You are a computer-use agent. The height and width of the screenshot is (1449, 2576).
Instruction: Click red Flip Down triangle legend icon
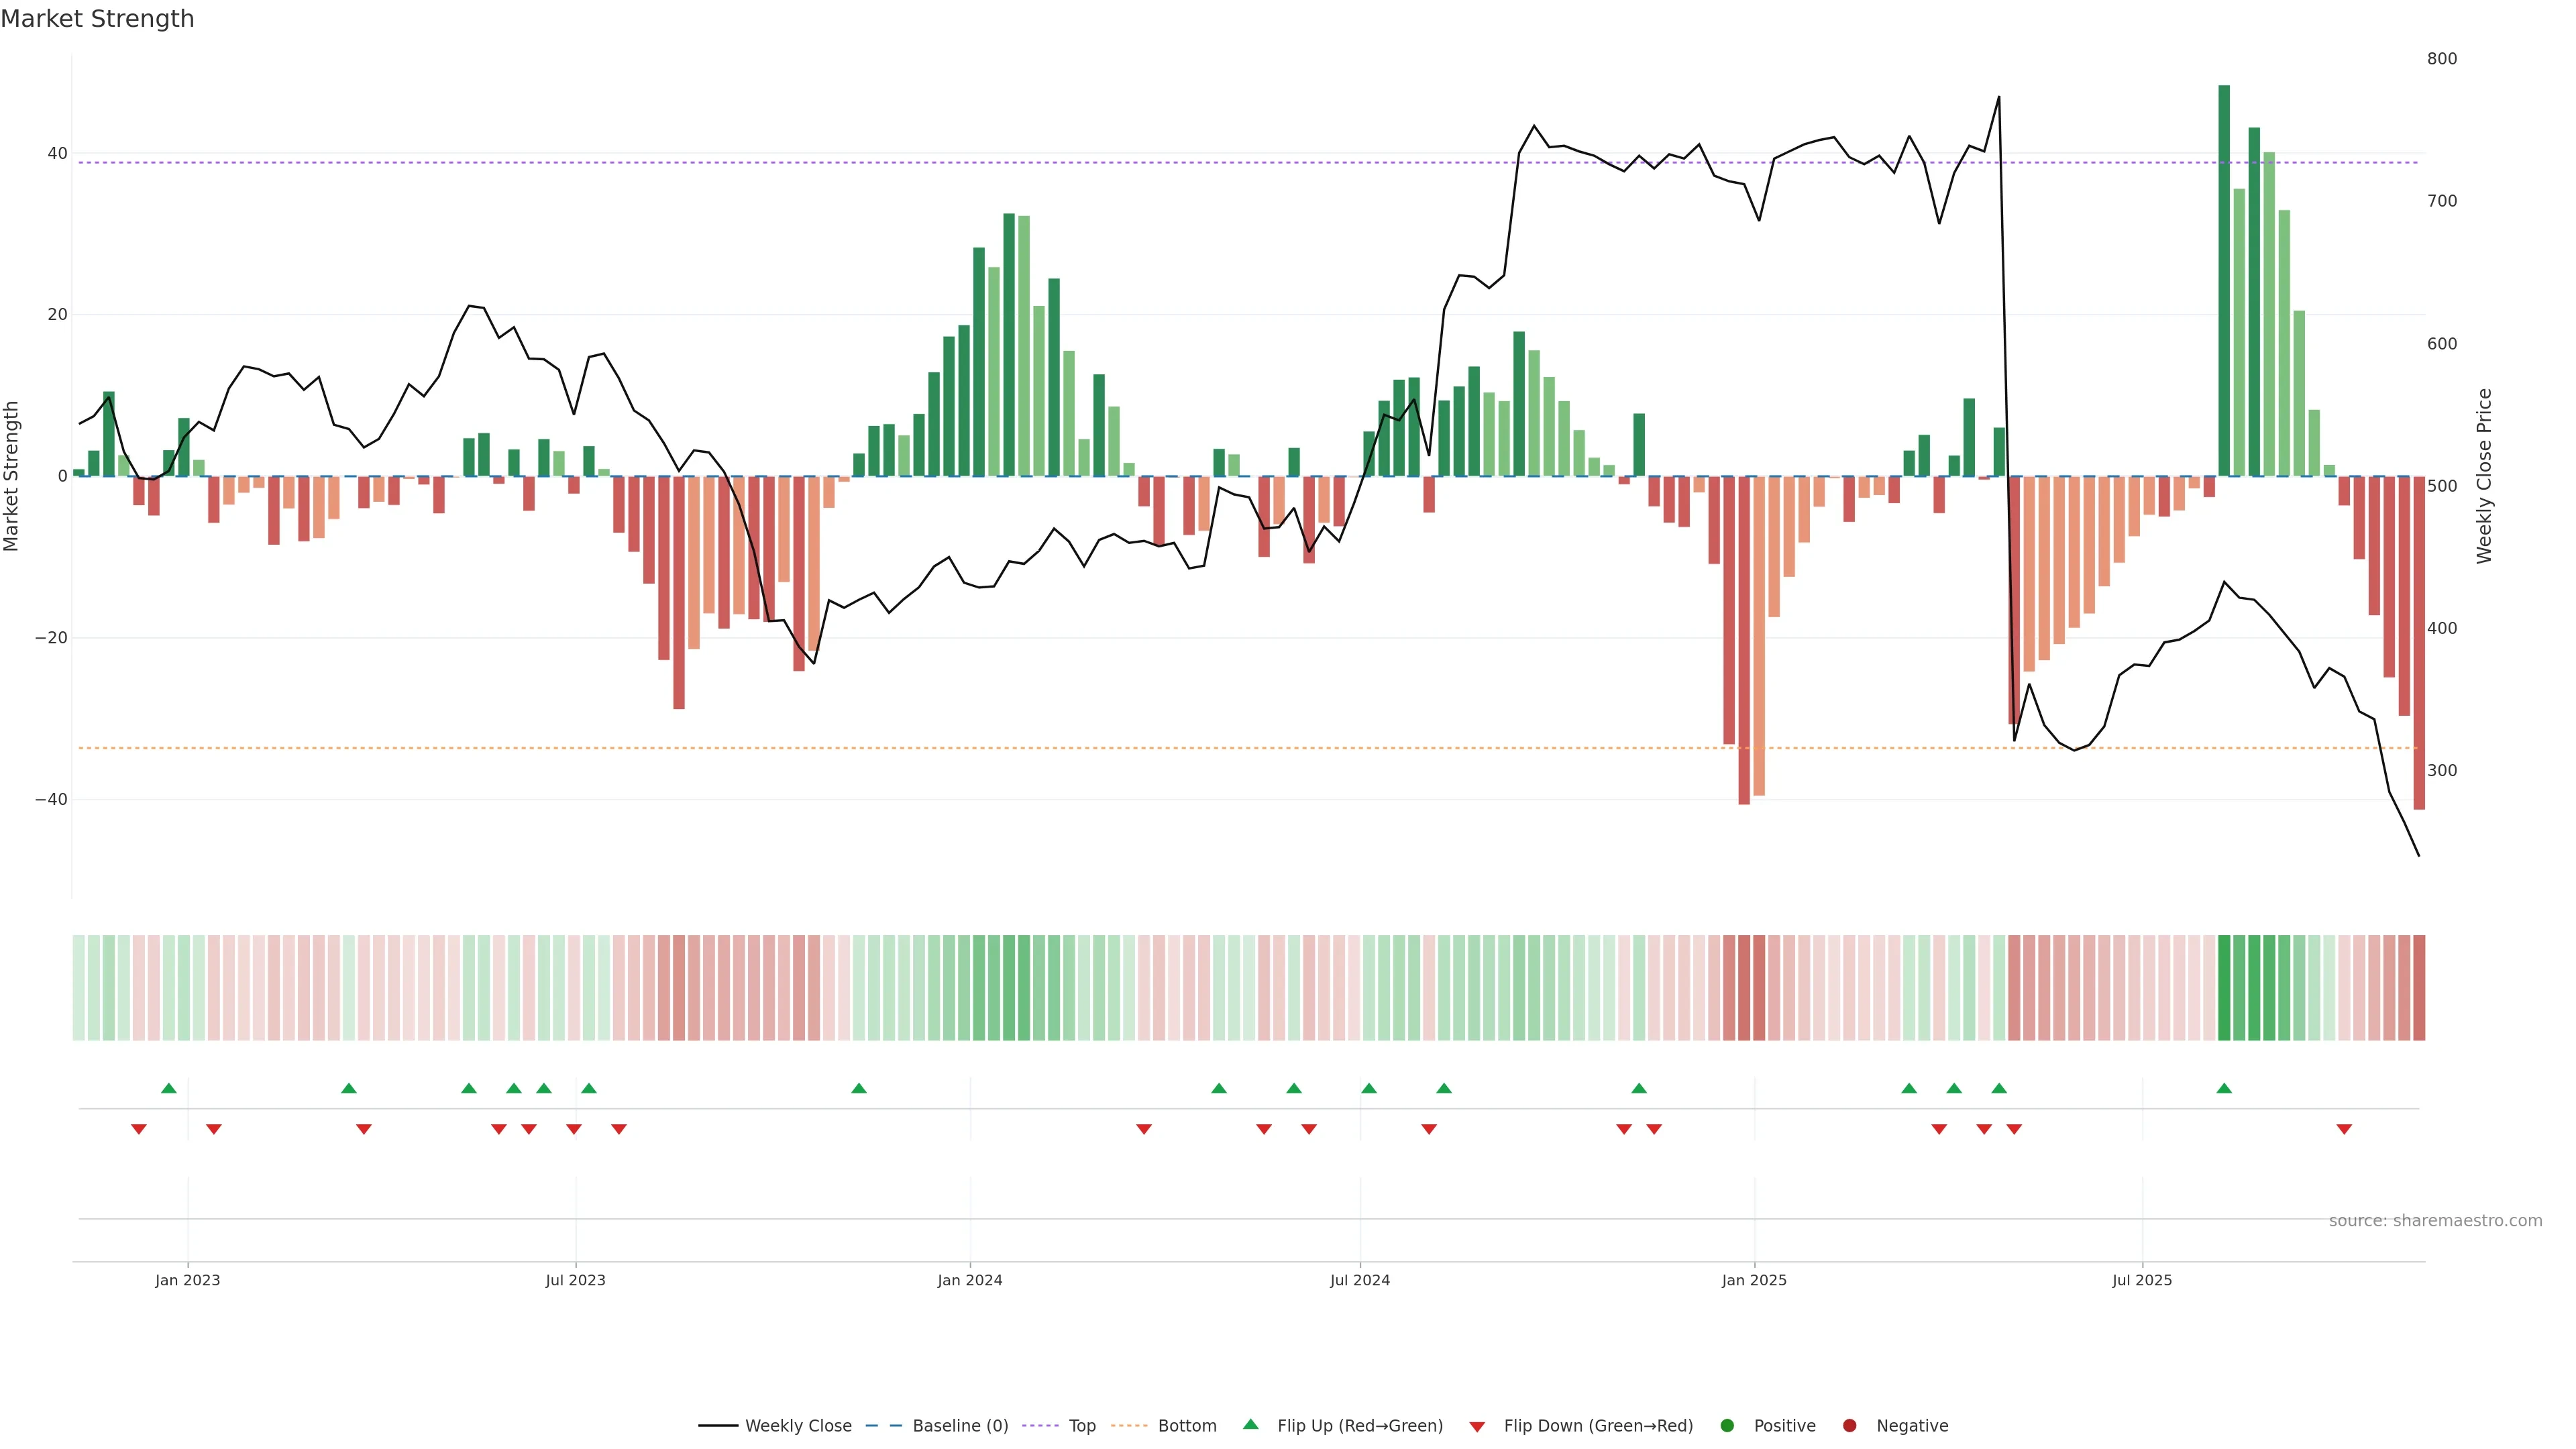tap(1477, 1427)
